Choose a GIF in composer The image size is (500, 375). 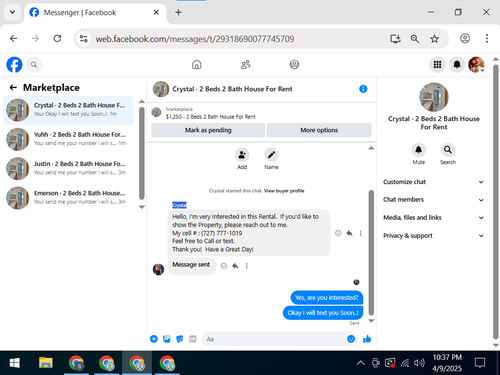193,339
